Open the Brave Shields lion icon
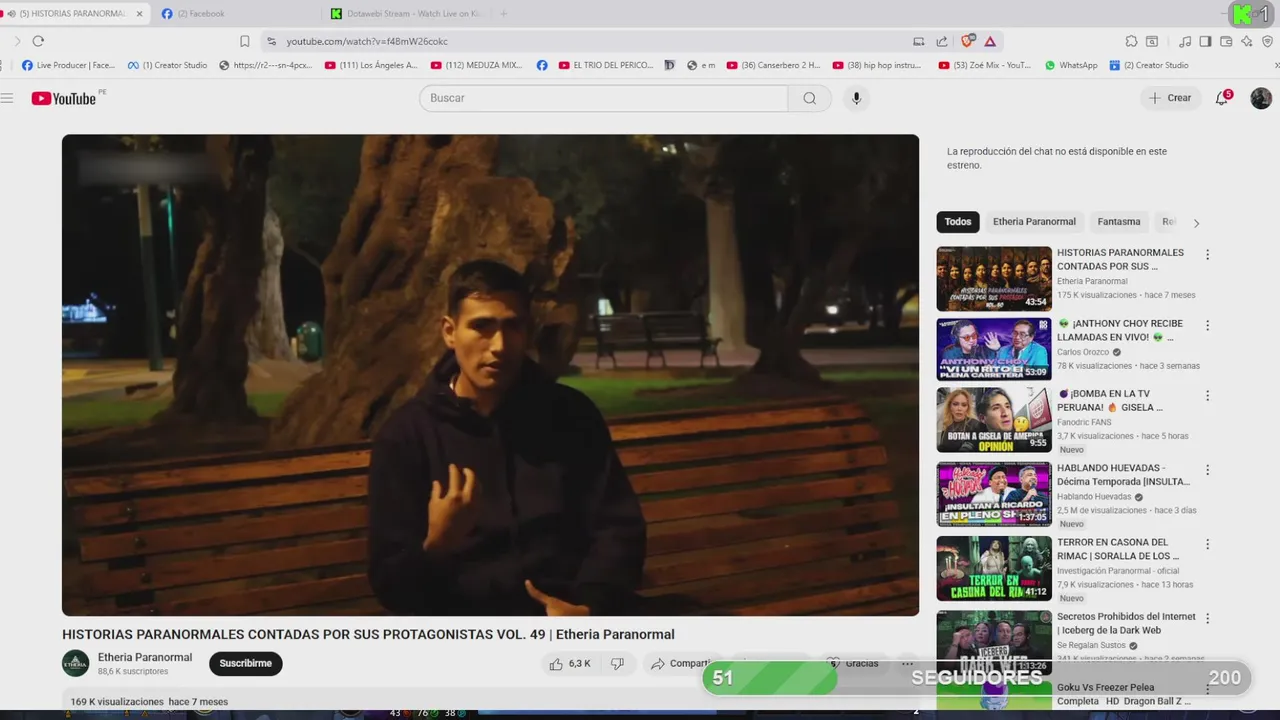Viewport: 1280px width, 720px height. [x=967, y=41]
